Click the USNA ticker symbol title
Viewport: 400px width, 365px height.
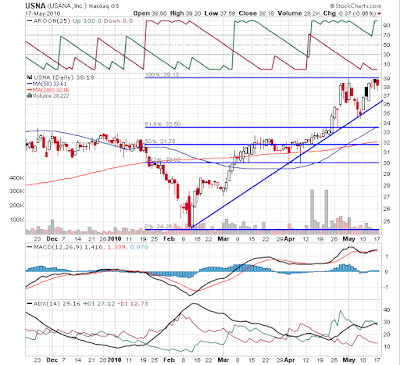[35, 6]
